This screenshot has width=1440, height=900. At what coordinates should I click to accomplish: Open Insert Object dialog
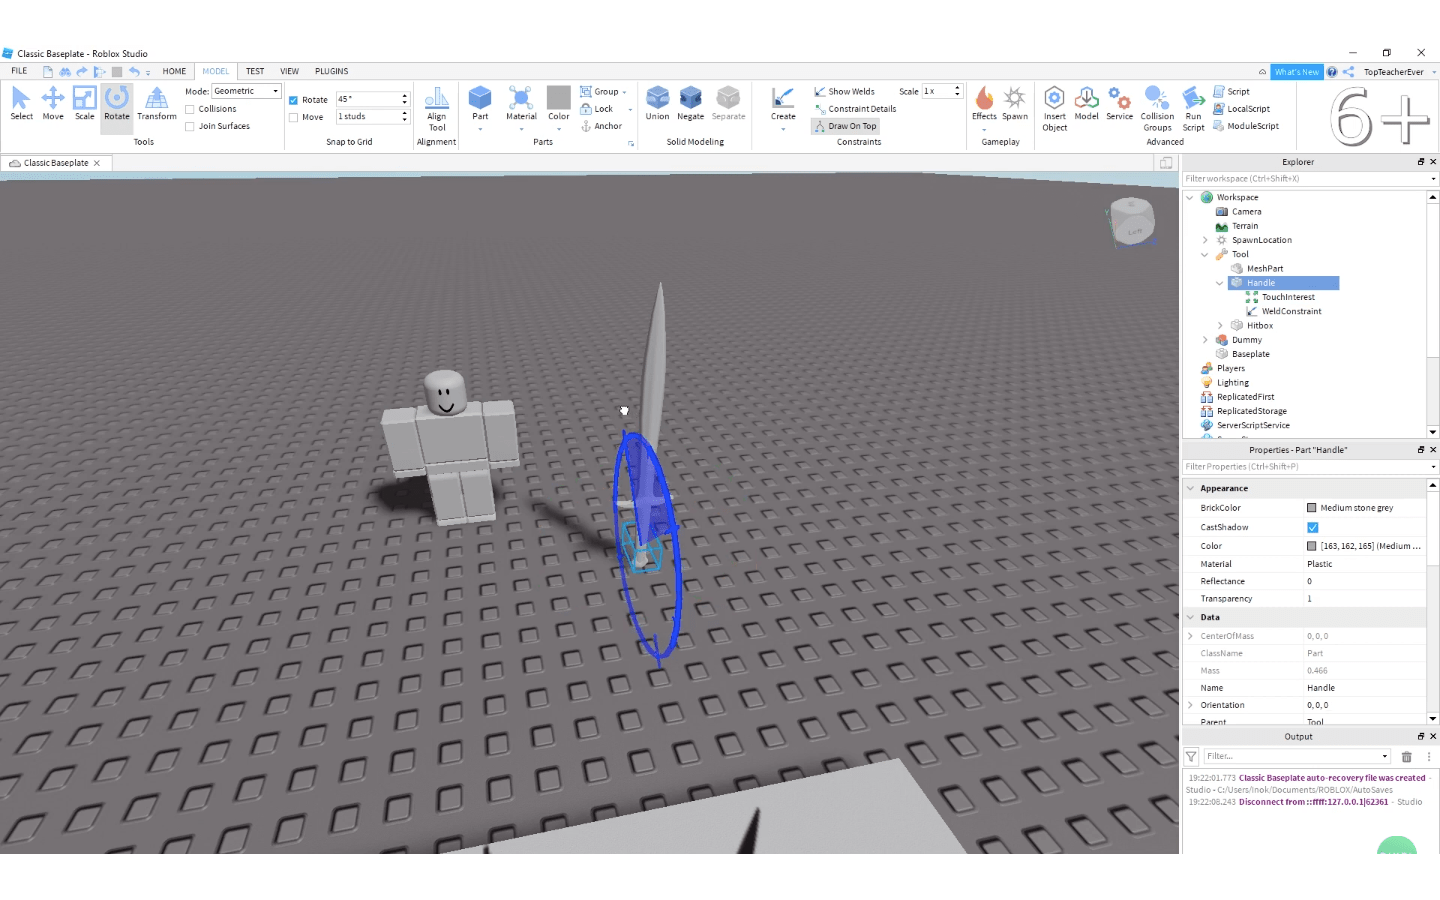(1054, 109)
